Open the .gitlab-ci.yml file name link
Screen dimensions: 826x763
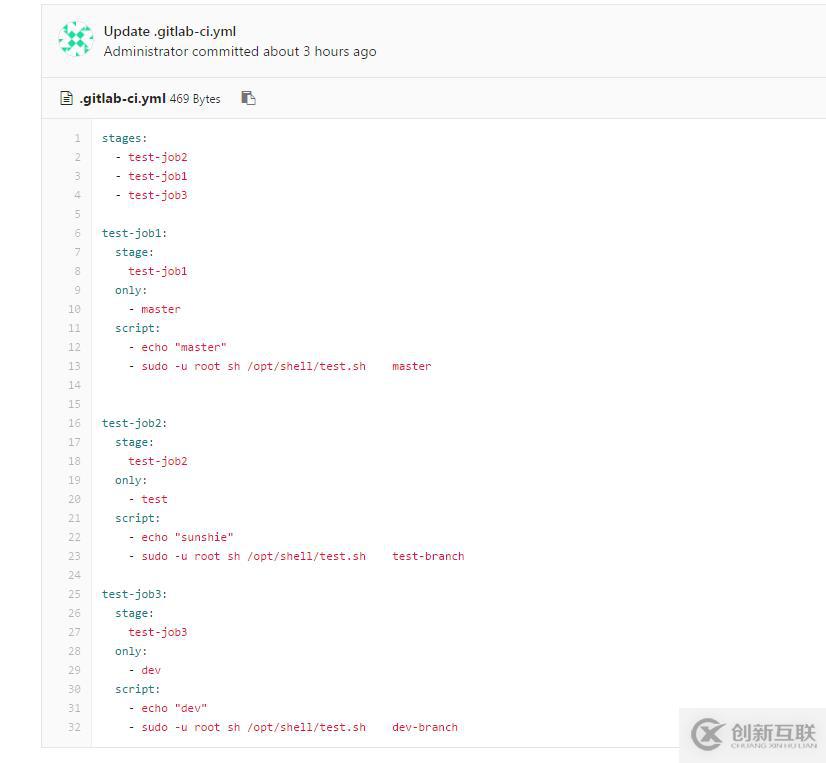coord(122,99)
